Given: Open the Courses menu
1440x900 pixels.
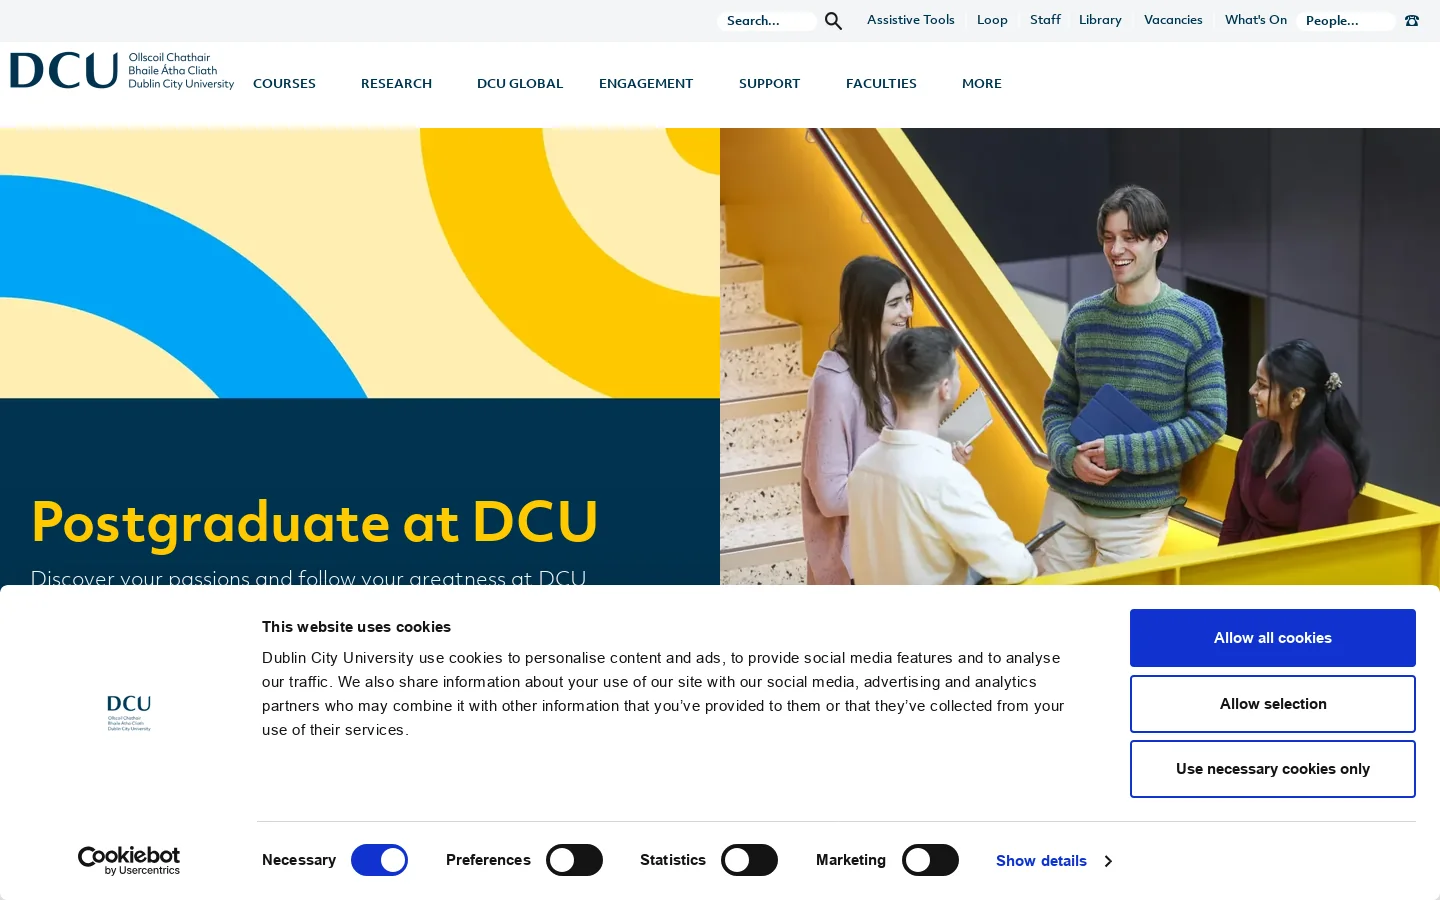Looking at the screenshot, I should point(284,84).
